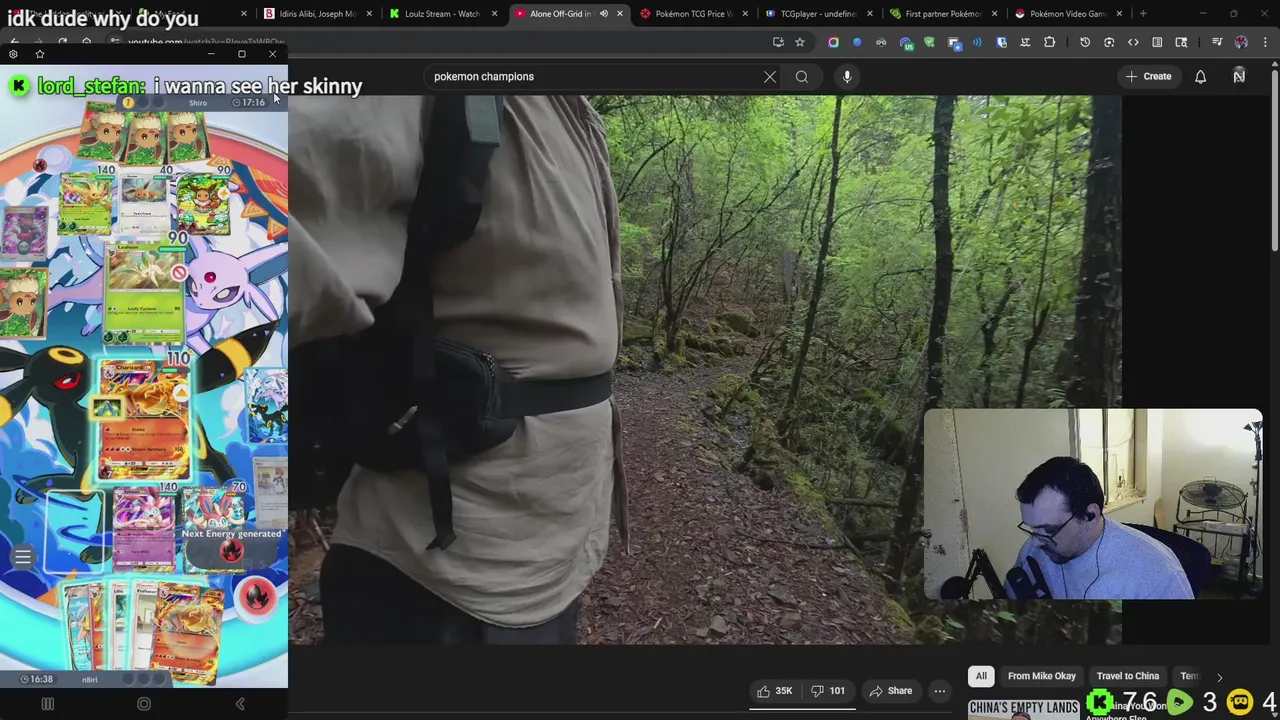Open China's Empty Lands video thumbnail
The image size is (1280, 720).
(x=1023, y=709)
